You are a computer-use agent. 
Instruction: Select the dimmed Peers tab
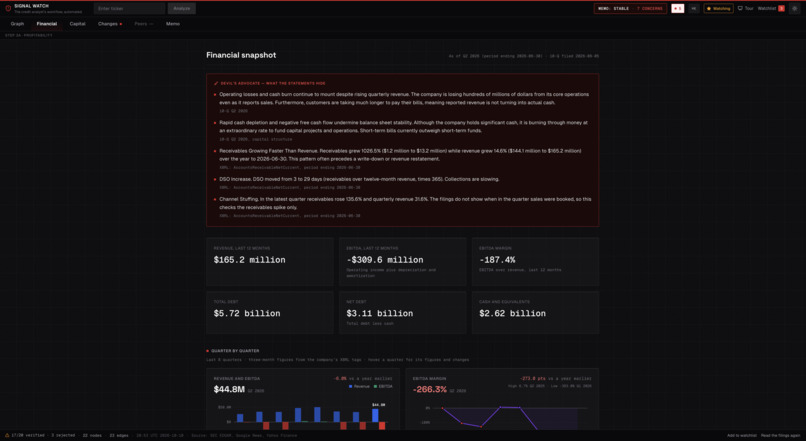tap(143, 24)
